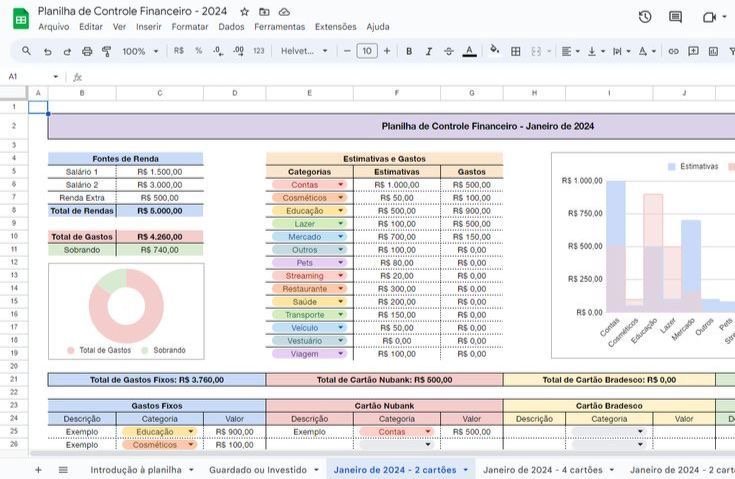Image resolution: width=735 pixels, height=479 pixels.
Task: Start a video call meeting icon
Action: pyautogui.click(x=709, y=17)
